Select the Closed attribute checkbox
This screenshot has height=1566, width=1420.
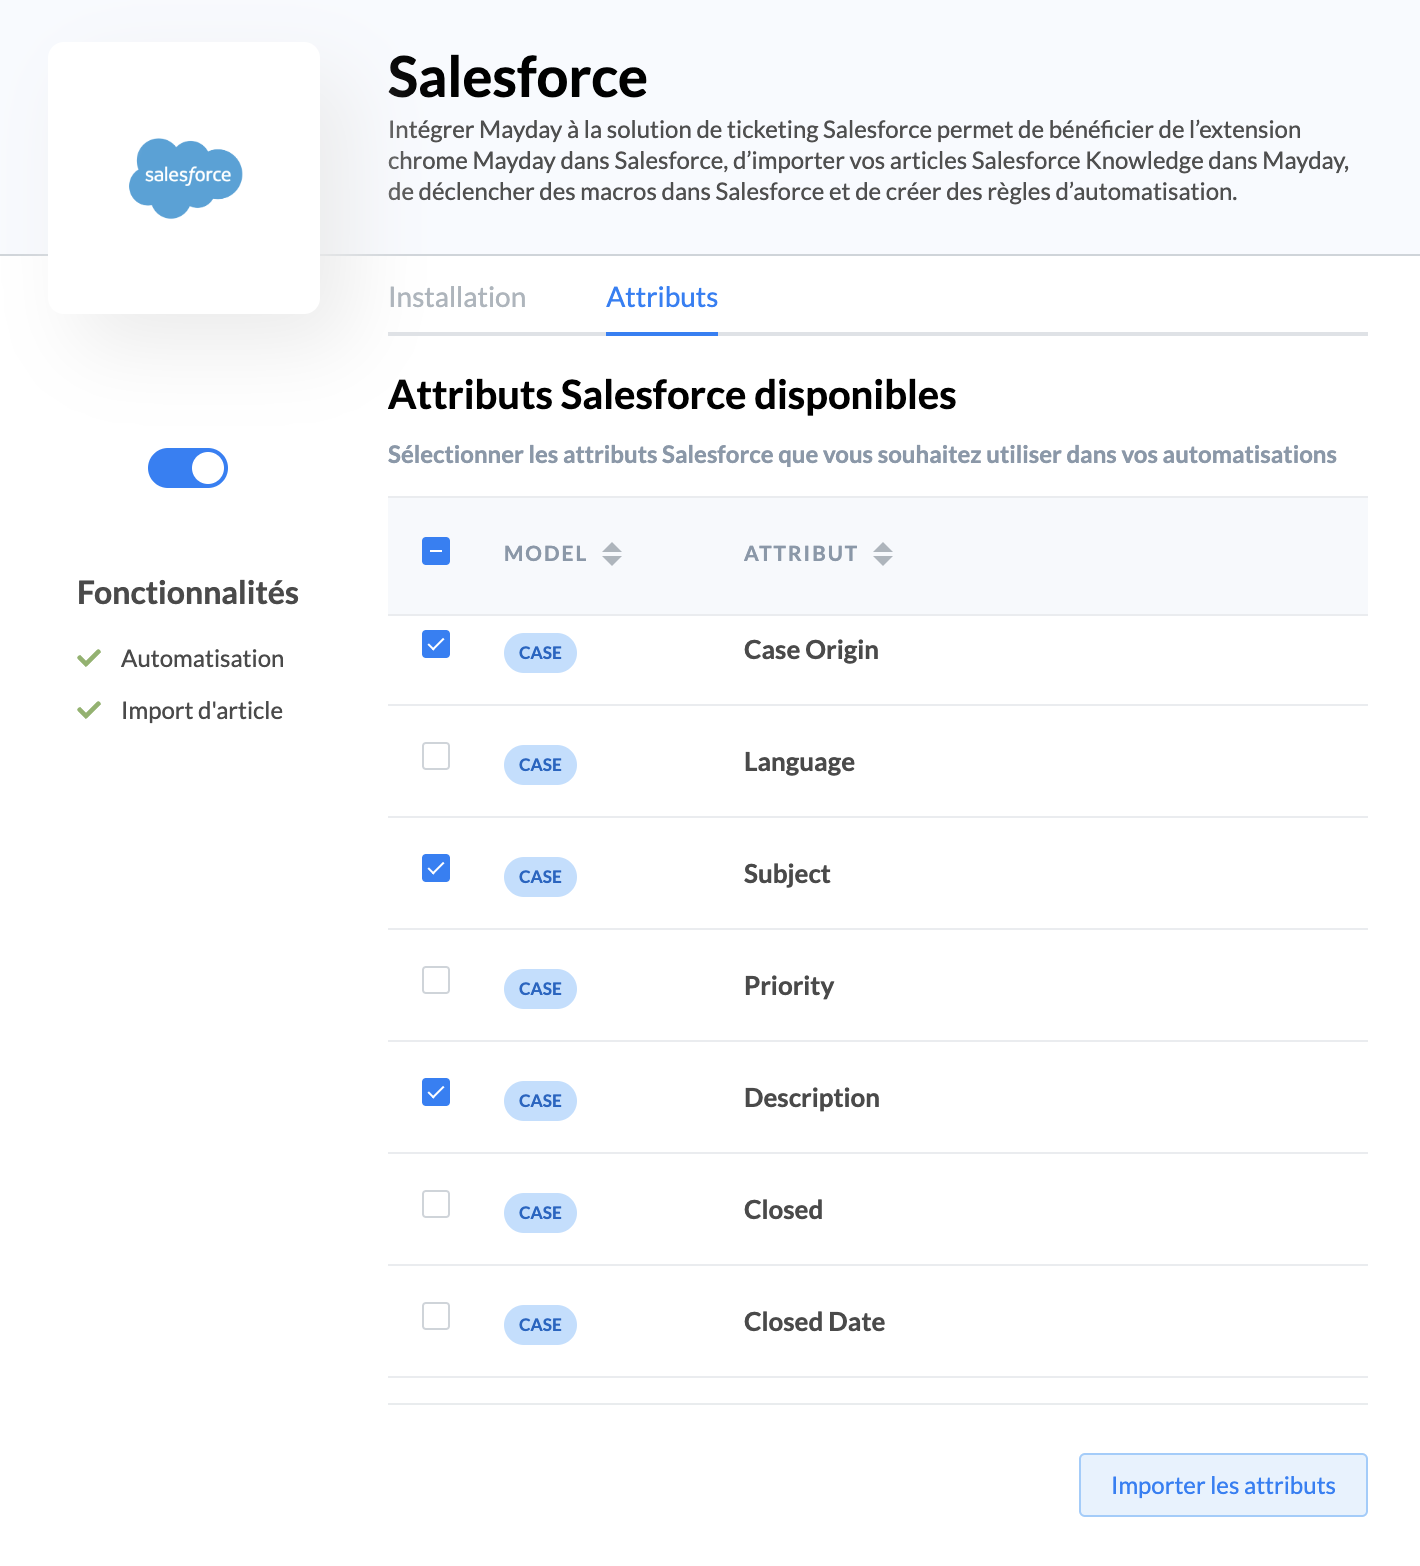coord(436,1204)
